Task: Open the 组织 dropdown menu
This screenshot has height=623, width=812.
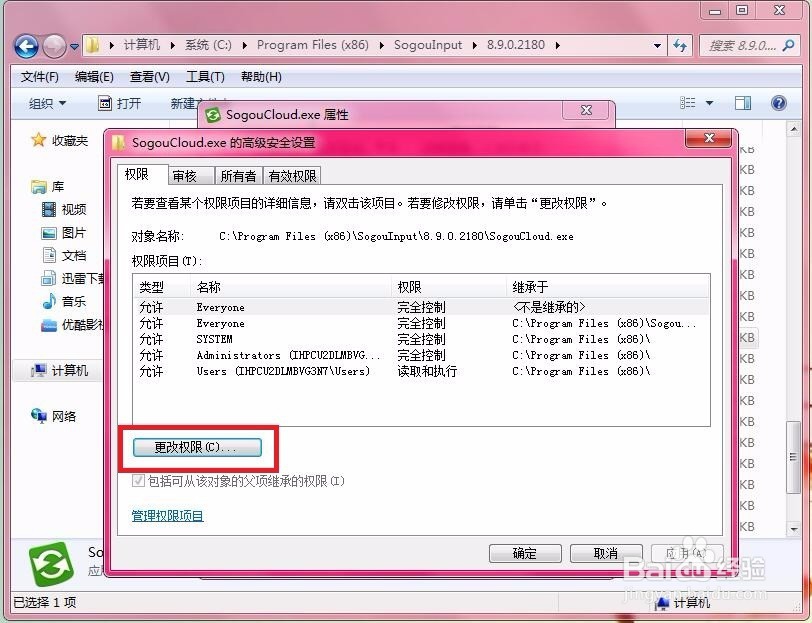Action: tap(47, 103)
